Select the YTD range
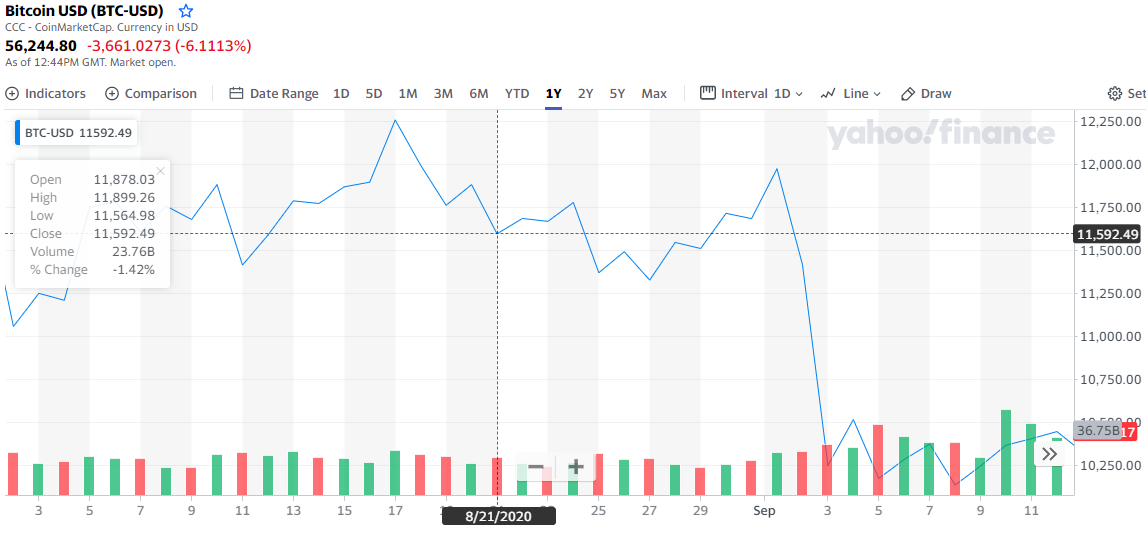 point(517,93)
